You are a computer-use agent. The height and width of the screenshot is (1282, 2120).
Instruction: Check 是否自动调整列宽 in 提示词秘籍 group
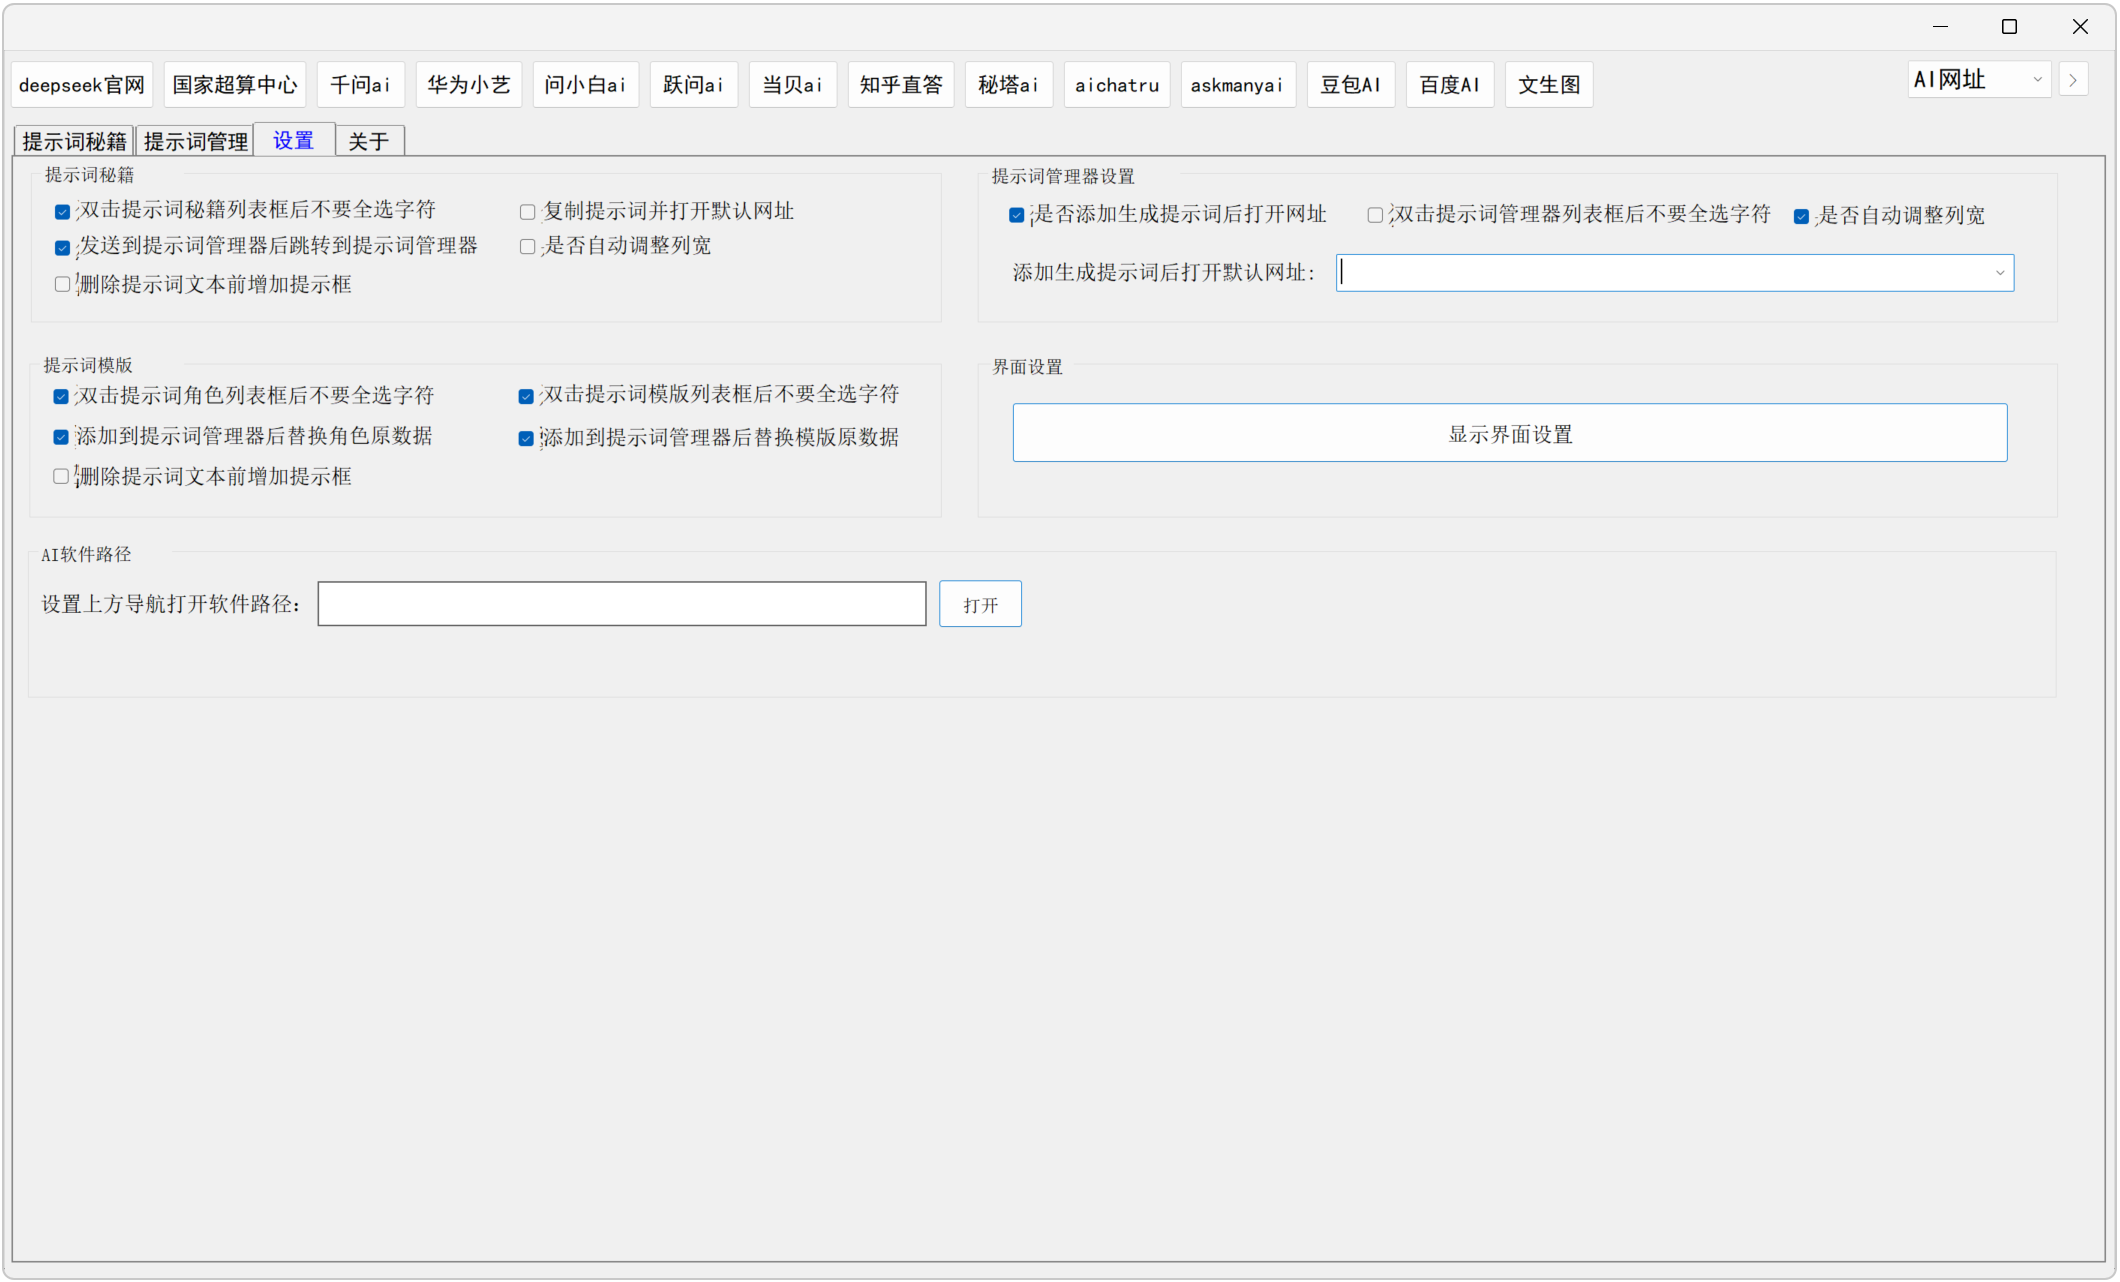(x=527, y=247)
